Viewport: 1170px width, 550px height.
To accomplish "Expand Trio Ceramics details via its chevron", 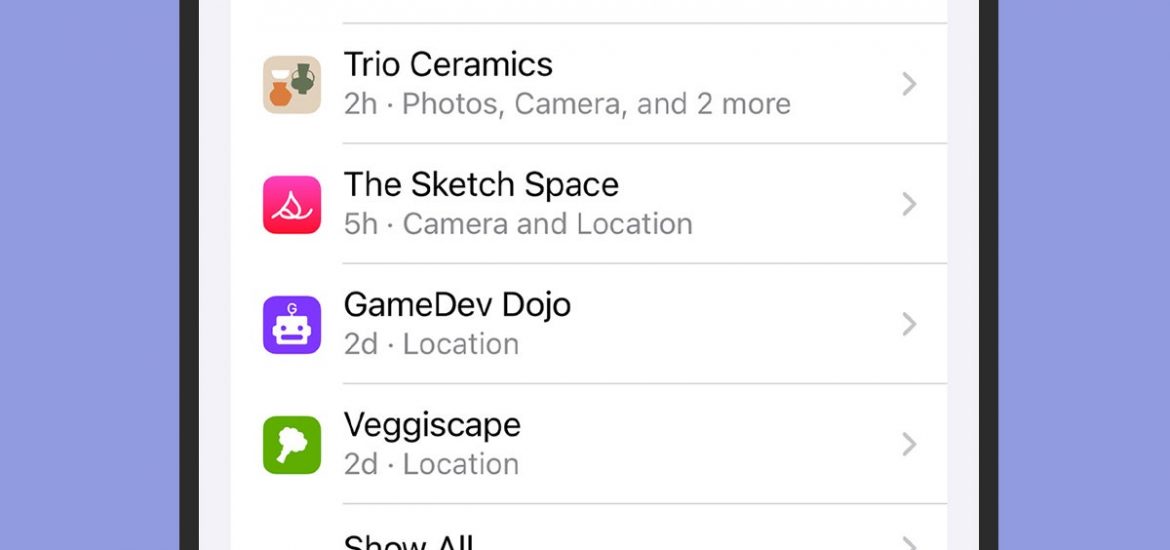I will point(909,84).
